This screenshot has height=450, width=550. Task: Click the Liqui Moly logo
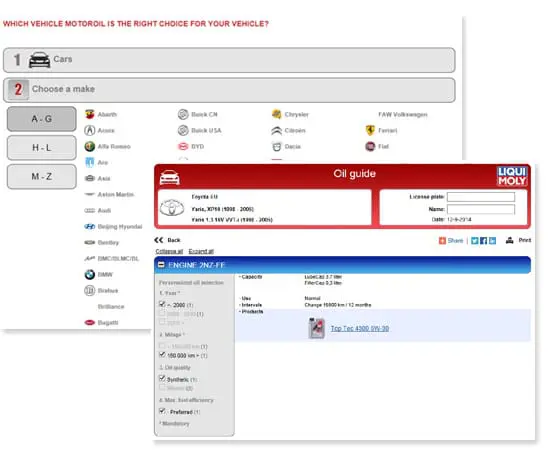pyautogui.click(x=512, y=176)
